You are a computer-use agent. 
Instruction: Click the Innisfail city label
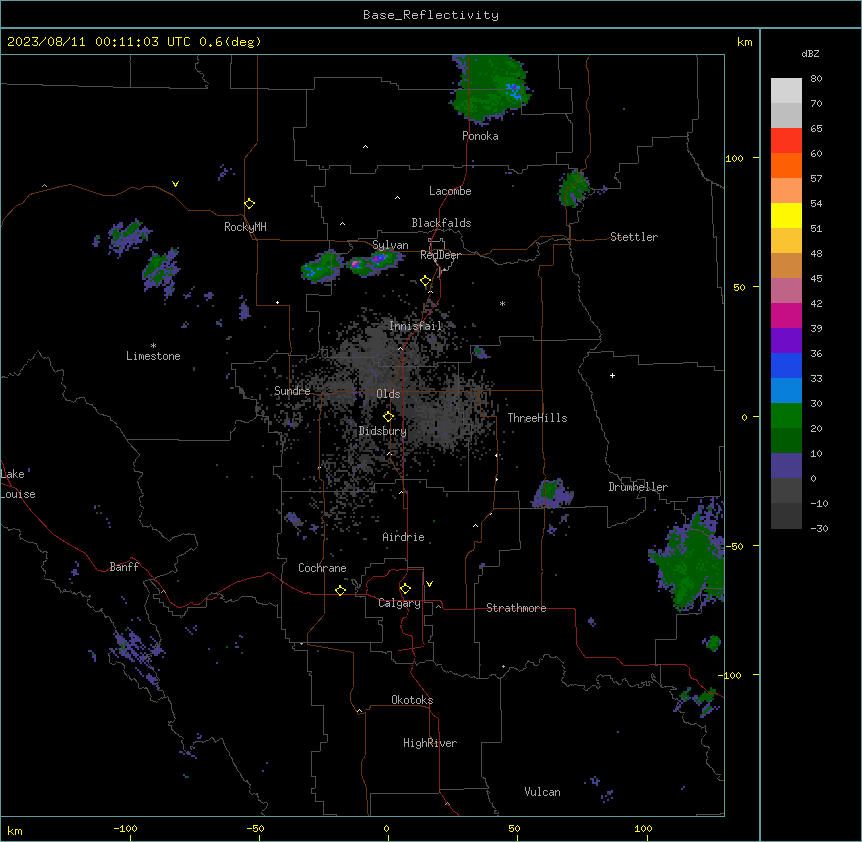(x=416, y=326)
